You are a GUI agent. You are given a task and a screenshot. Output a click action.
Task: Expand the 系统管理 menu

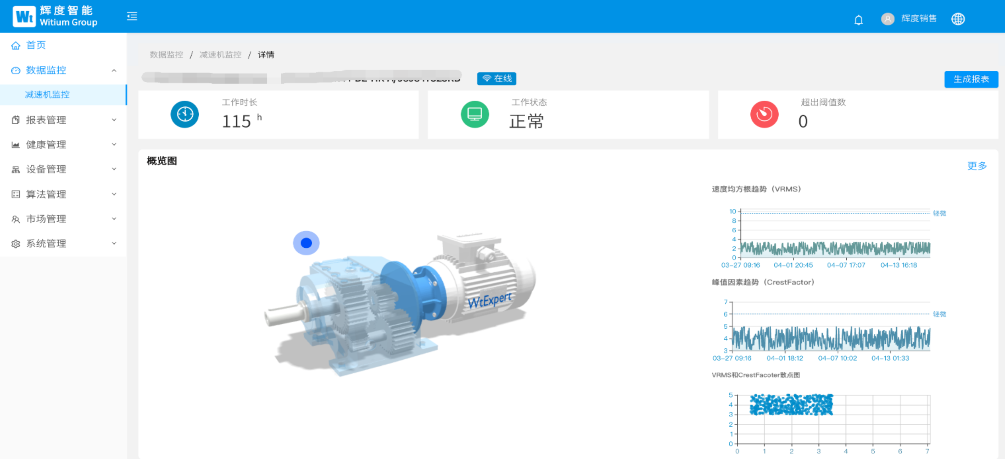(x=63, y=244)
